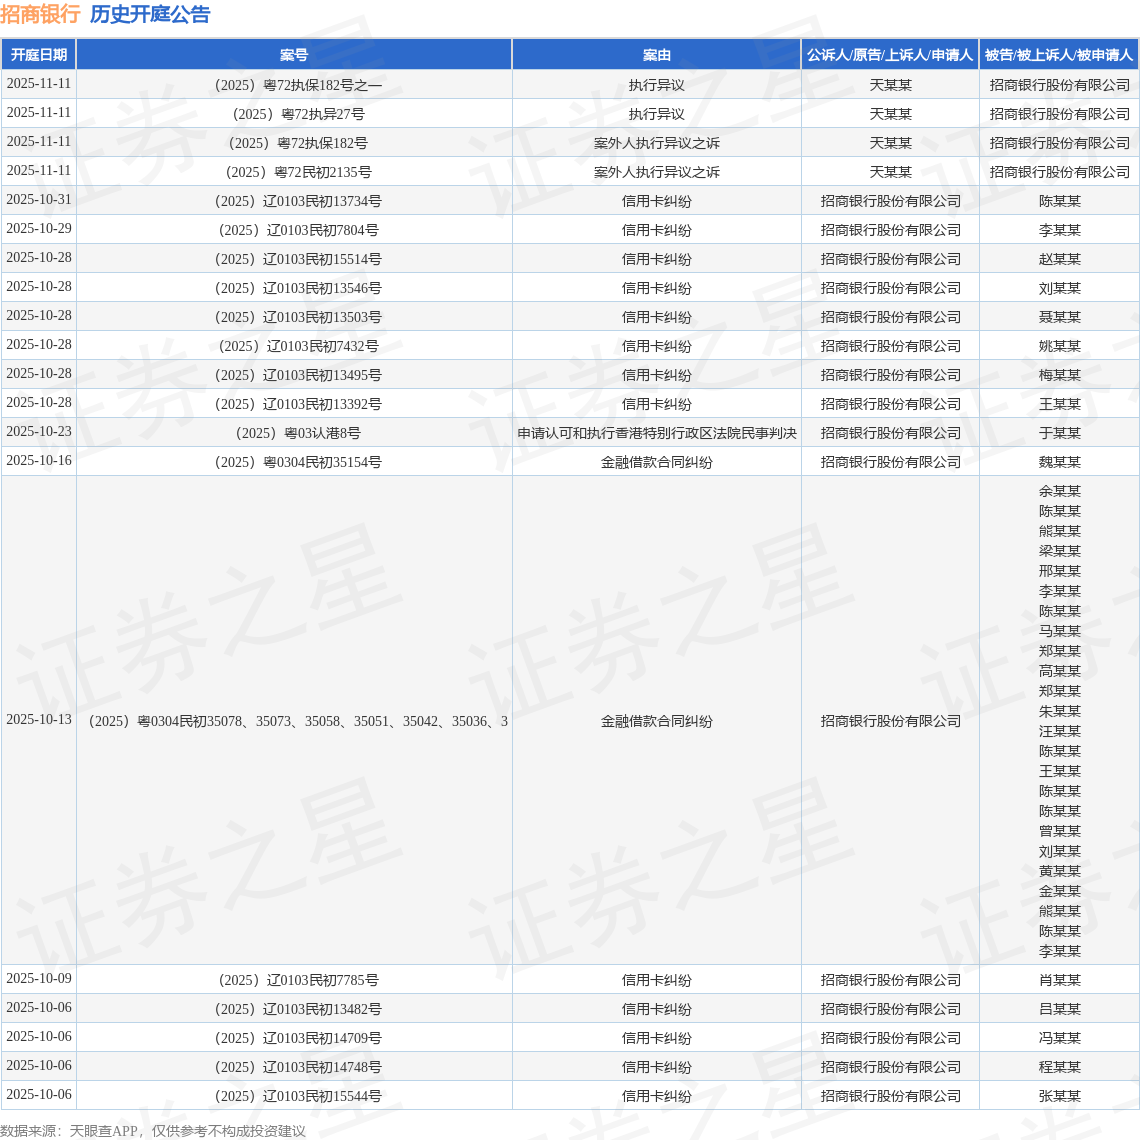
Task: Click plaintiff 招商银行股份有限公司 in the 2025-10-23 row
Action: [891, 434]
